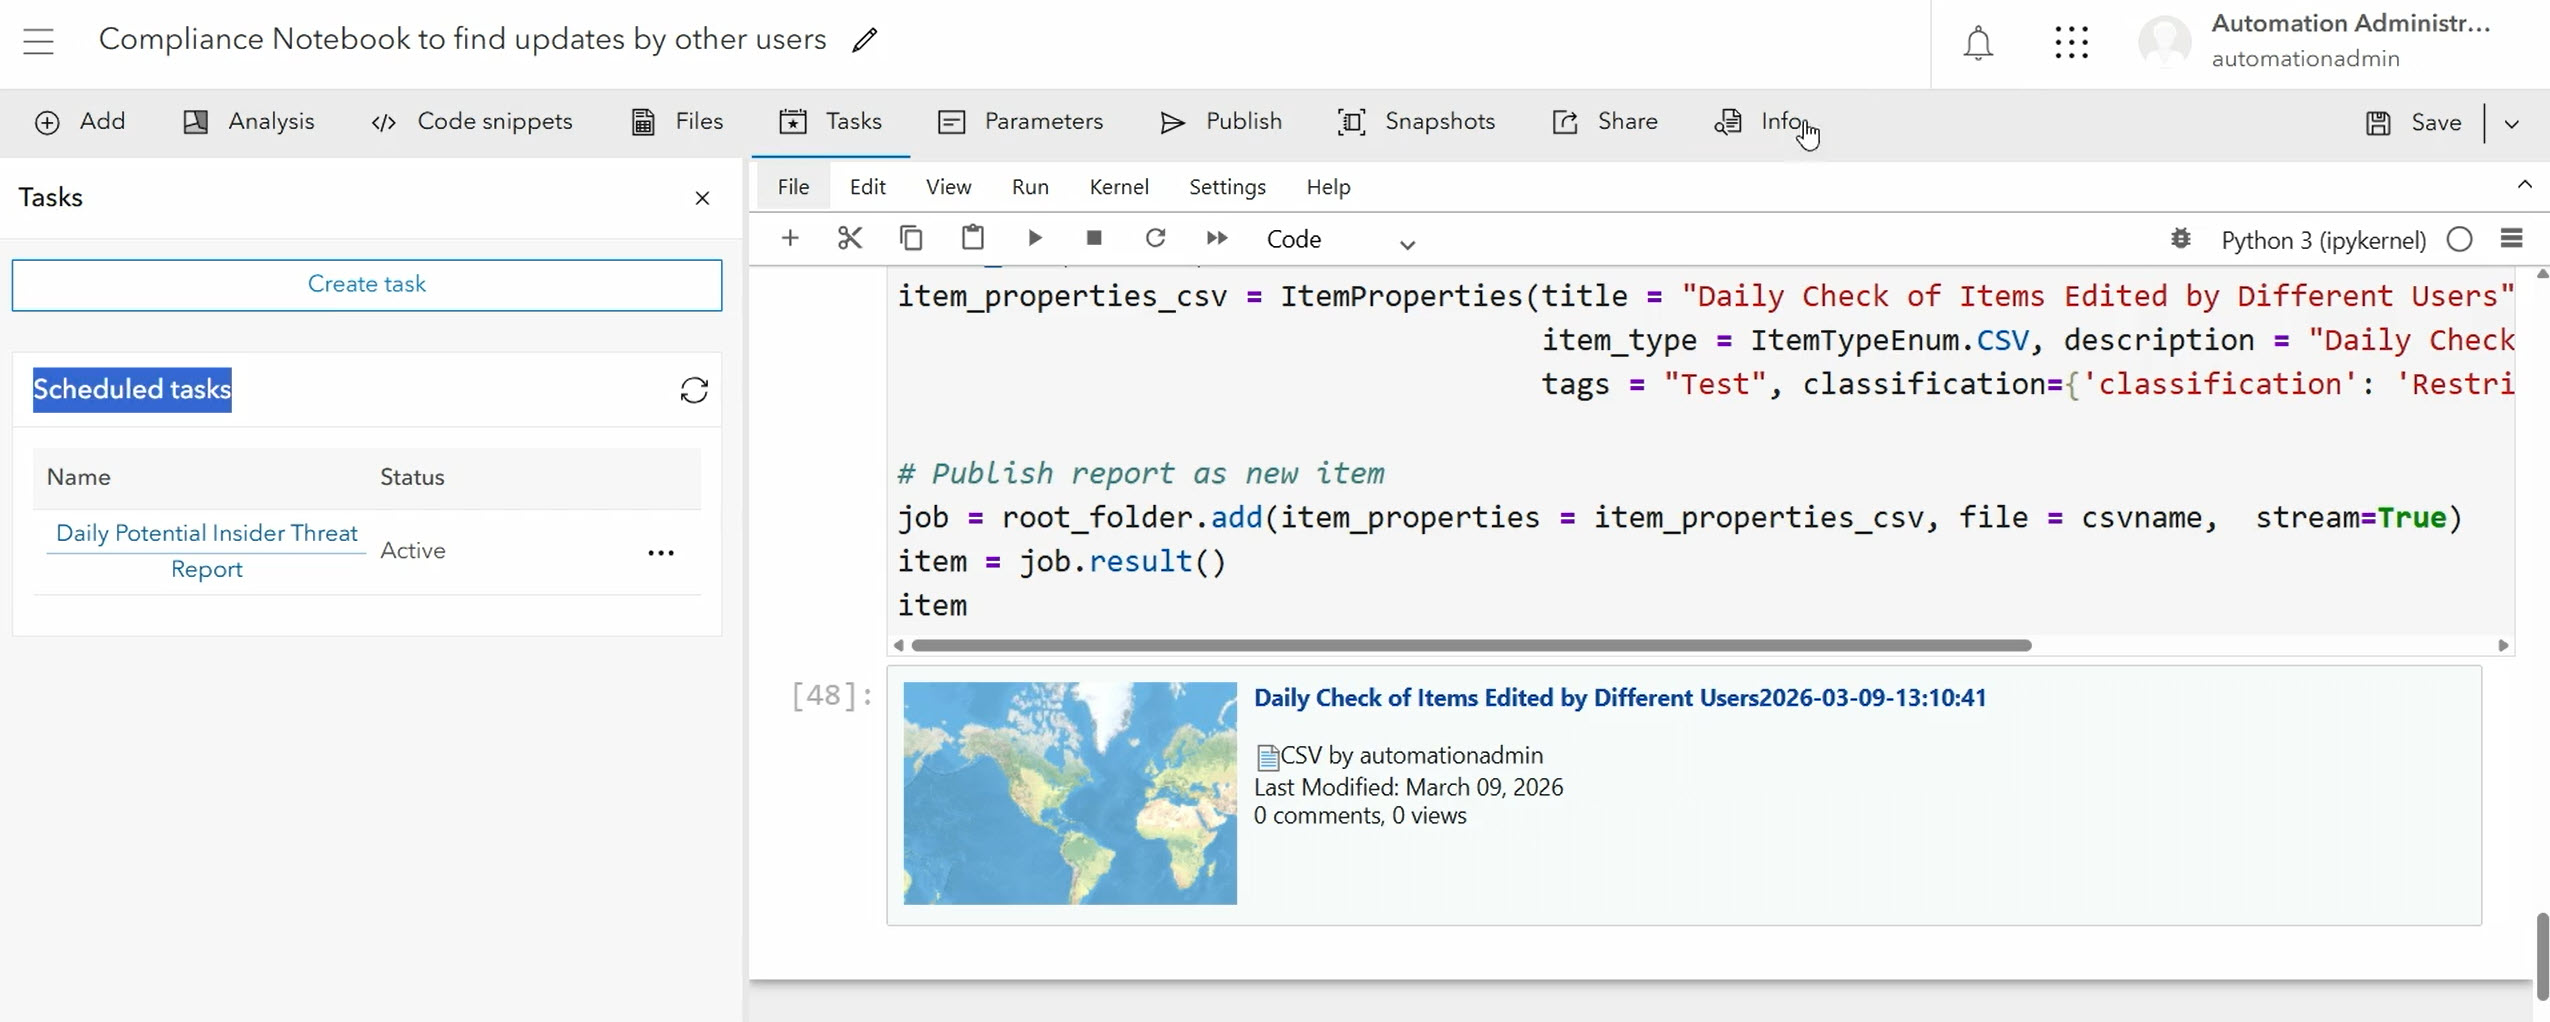Open the View menu
The image size is (2550, 1022).
948,187
